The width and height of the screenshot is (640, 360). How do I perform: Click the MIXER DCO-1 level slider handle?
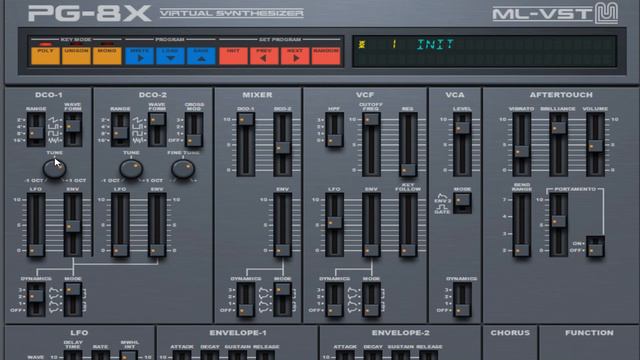tap(246, 120)
